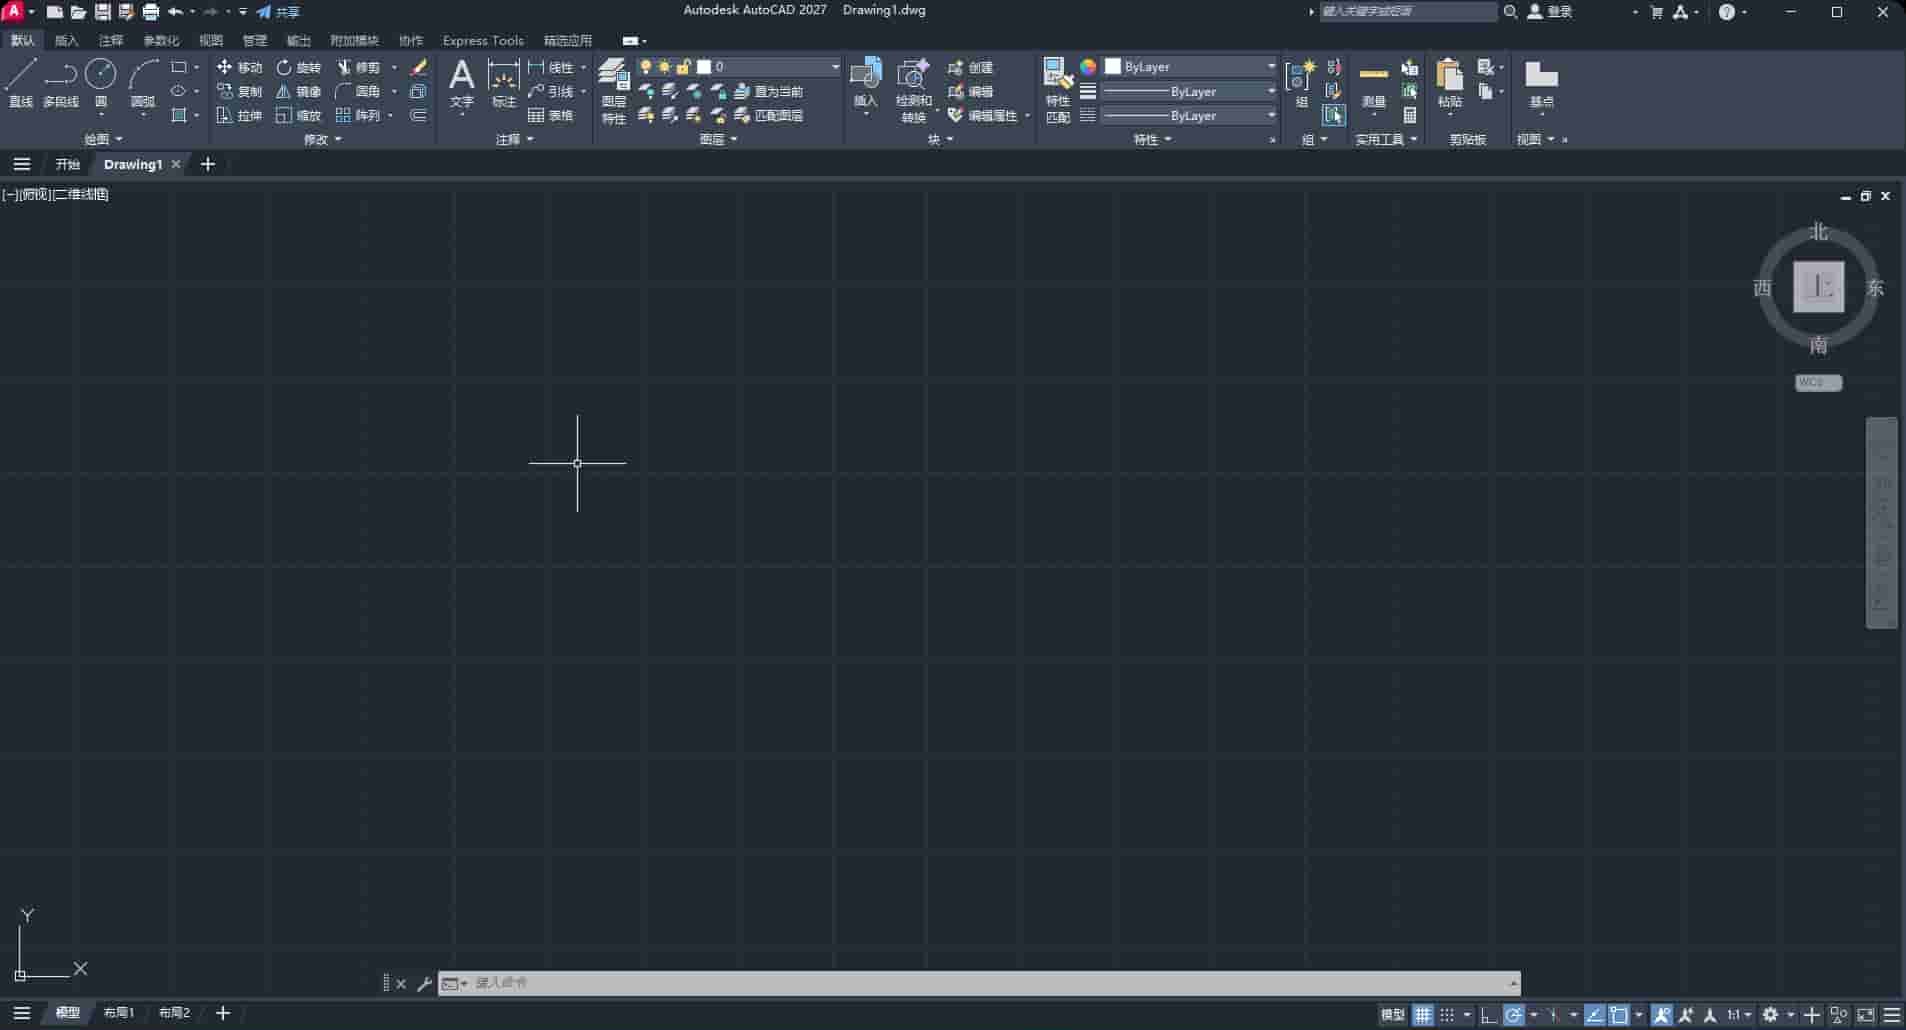Click inside the command line input field
1906x1030 pixels.
pyautogui.click(x=900, y=982)
